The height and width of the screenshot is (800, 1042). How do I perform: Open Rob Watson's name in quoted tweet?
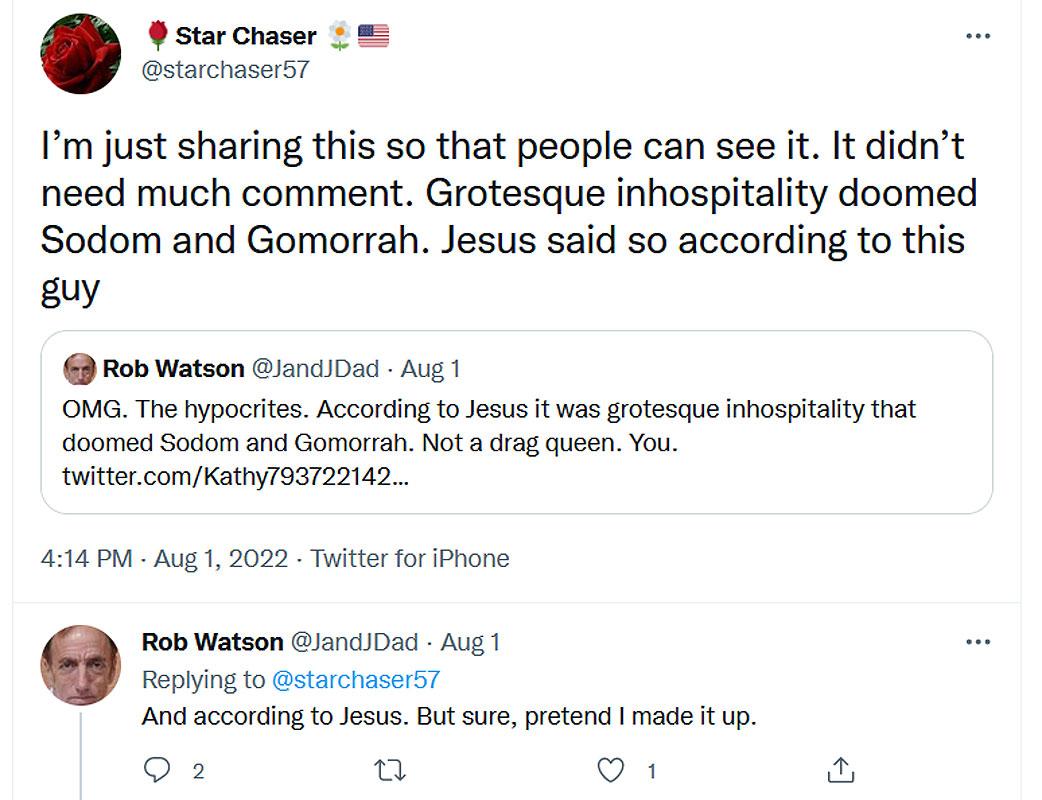tap(173, 369)
